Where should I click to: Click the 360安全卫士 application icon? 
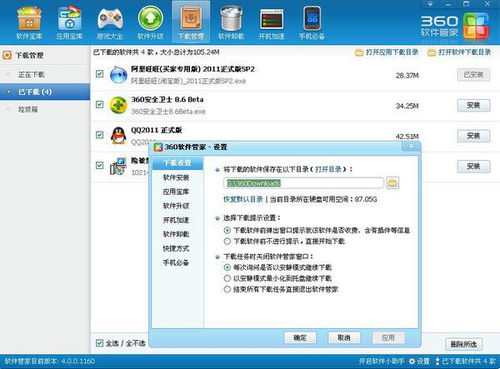pos(118,105)
